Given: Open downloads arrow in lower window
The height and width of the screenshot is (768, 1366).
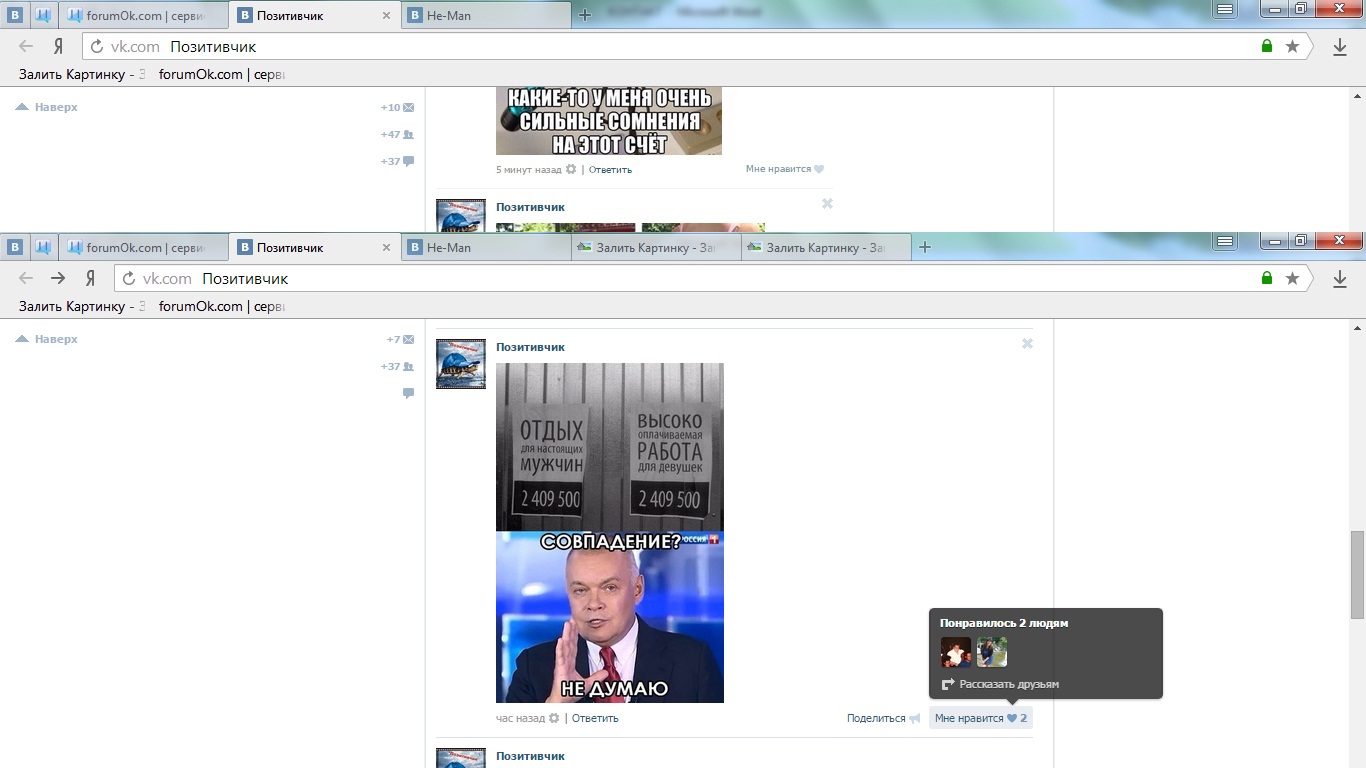Looking at the screenshot, I should (1340, 278).
